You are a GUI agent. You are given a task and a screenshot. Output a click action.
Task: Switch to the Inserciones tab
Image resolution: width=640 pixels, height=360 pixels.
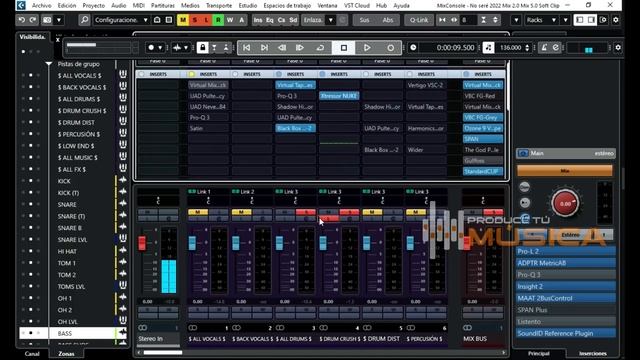coord(593,353)
